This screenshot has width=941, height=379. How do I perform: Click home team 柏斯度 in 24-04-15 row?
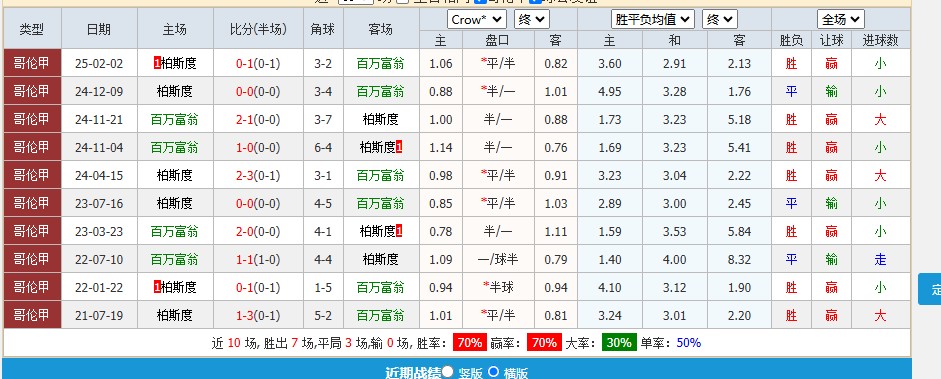175,176
